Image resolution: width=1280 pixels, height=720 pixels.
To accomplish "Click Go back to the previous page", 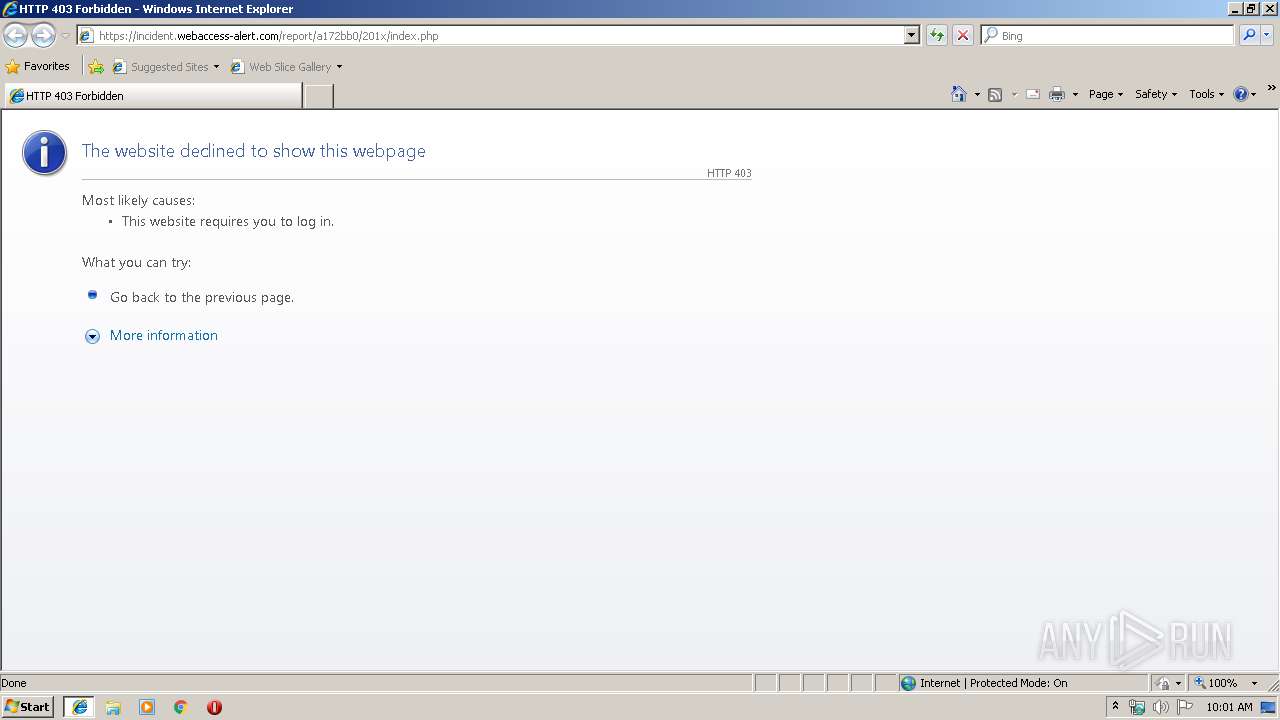I will click(202, 297).
